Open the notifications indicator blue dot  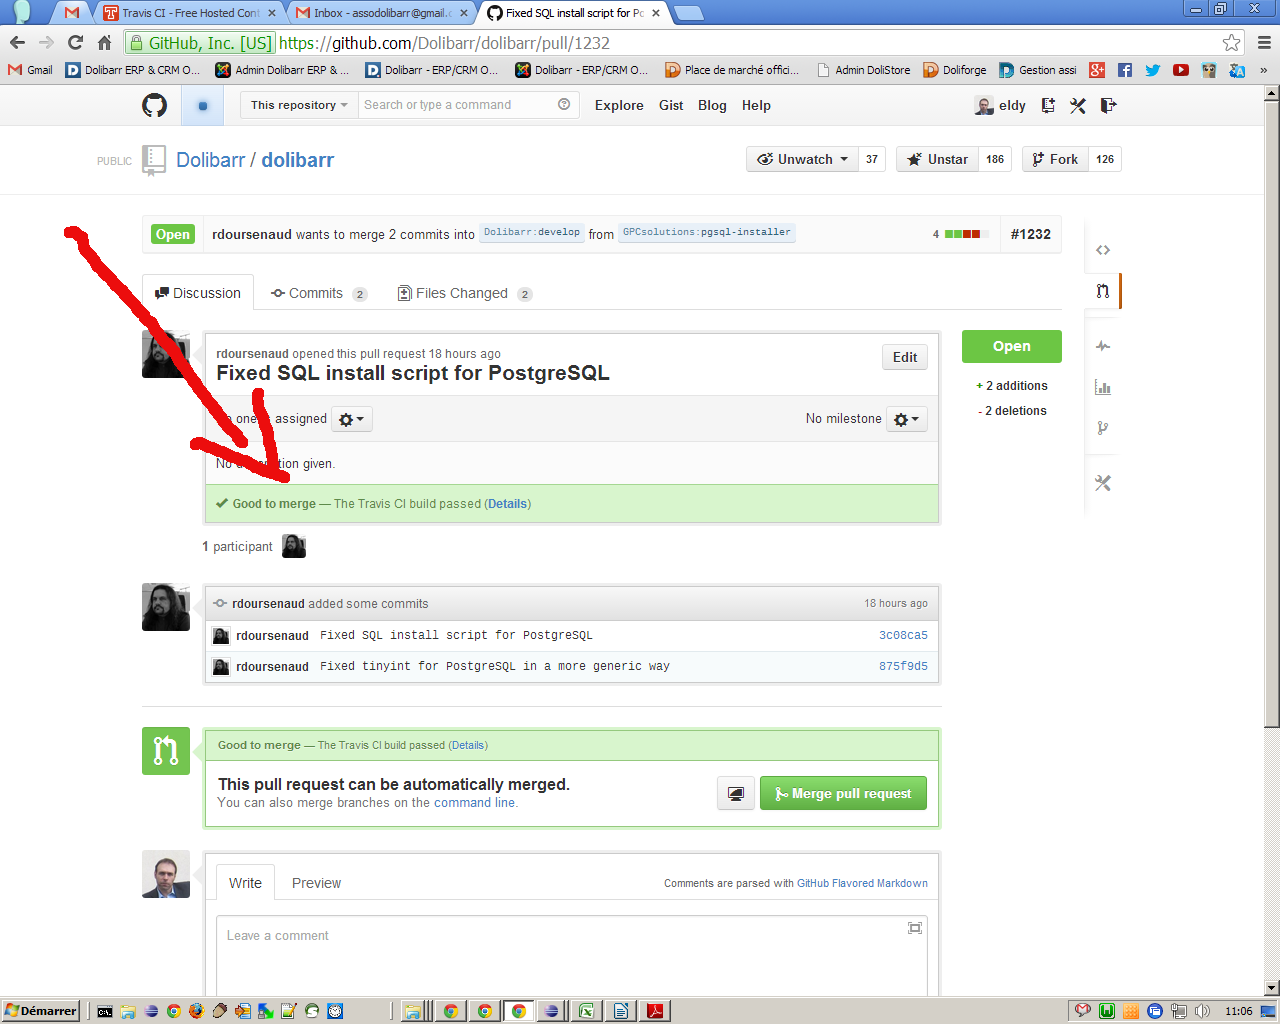203,105
